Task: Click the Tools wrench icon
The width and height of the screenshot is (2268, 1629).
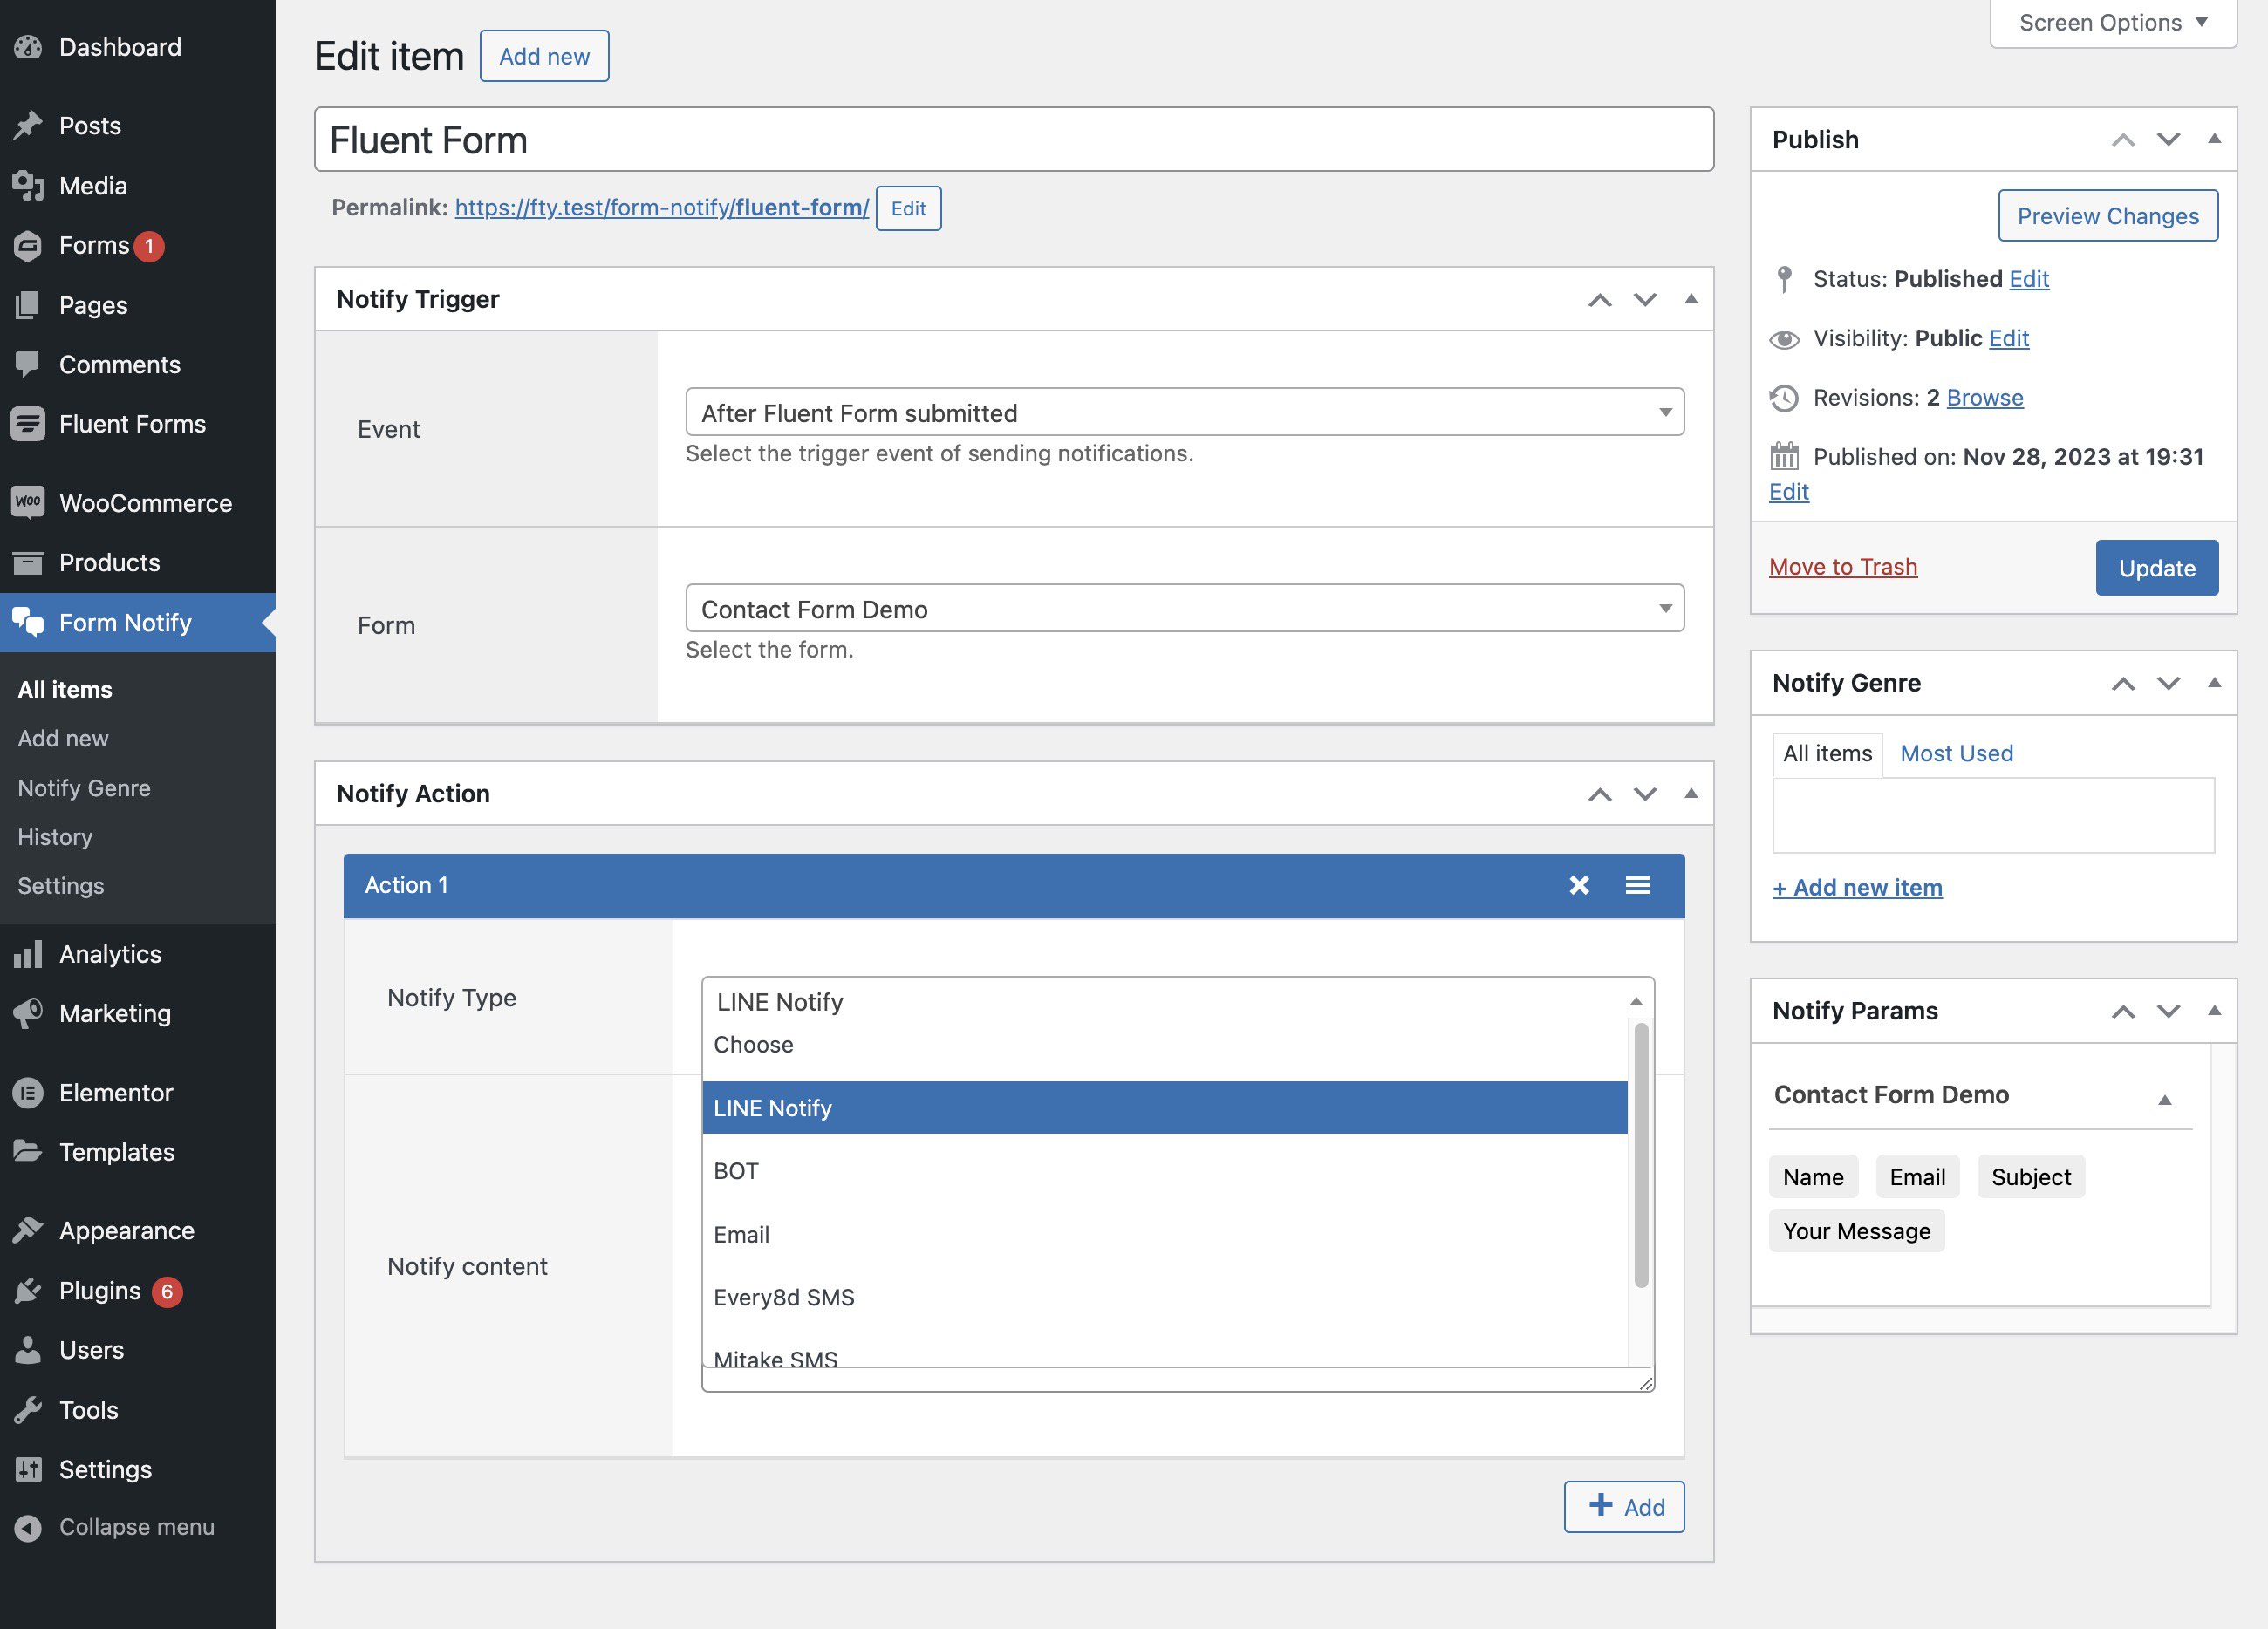Action: point(28,1410)
